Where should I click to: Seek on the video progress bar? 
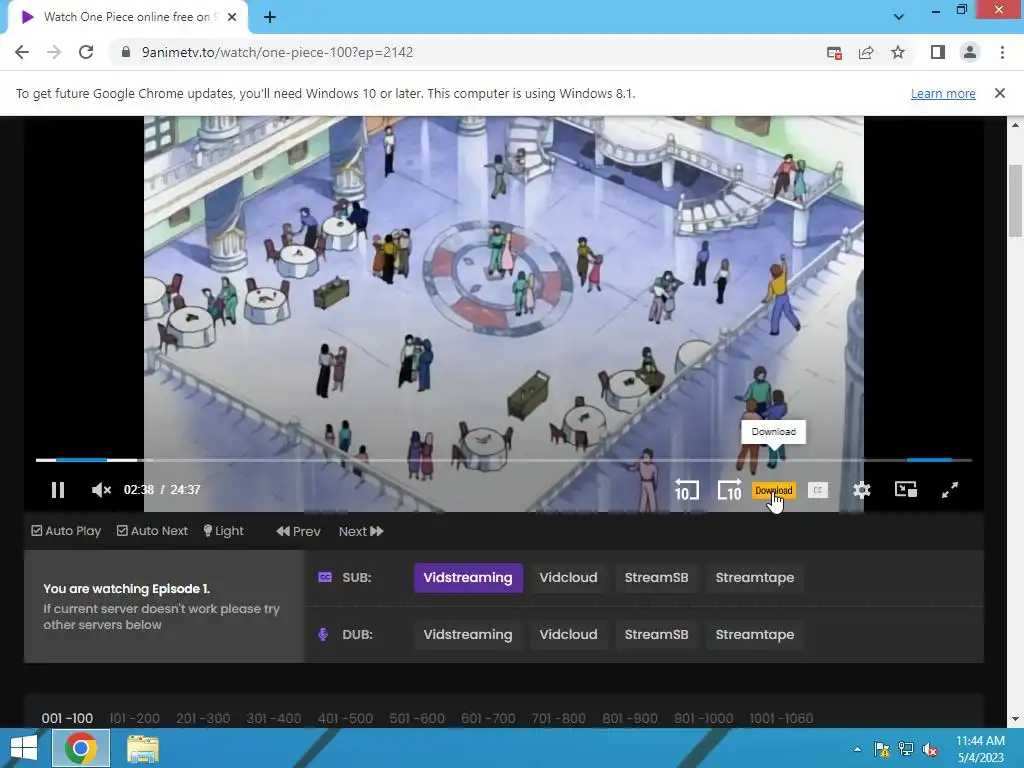coord(504,460)
